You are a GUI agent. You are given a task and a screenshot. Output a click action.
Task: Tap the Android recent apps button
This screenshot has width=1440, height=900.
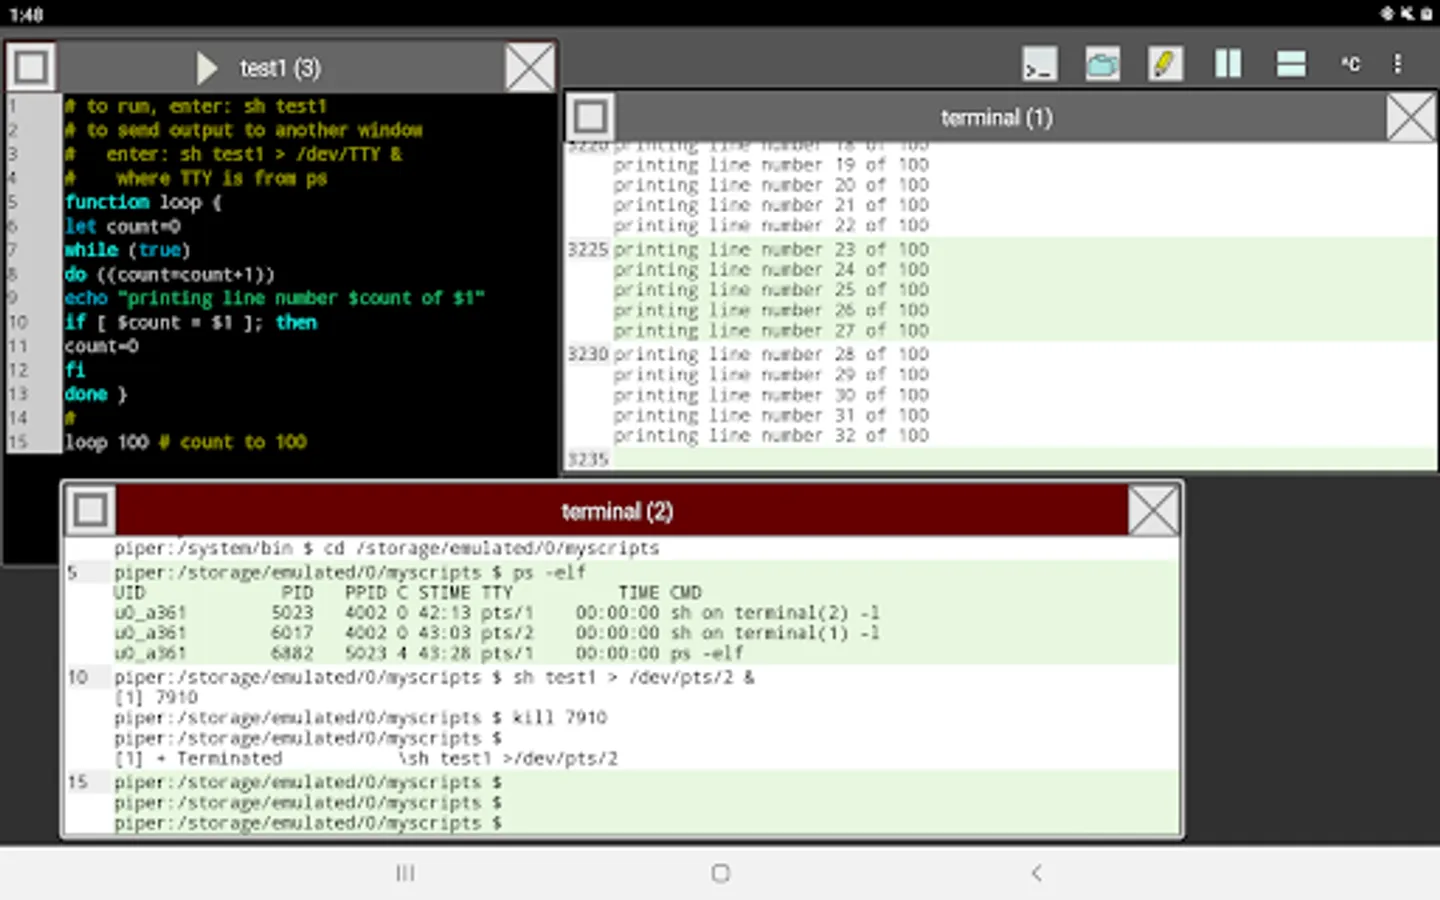click(x=405, y=873)
